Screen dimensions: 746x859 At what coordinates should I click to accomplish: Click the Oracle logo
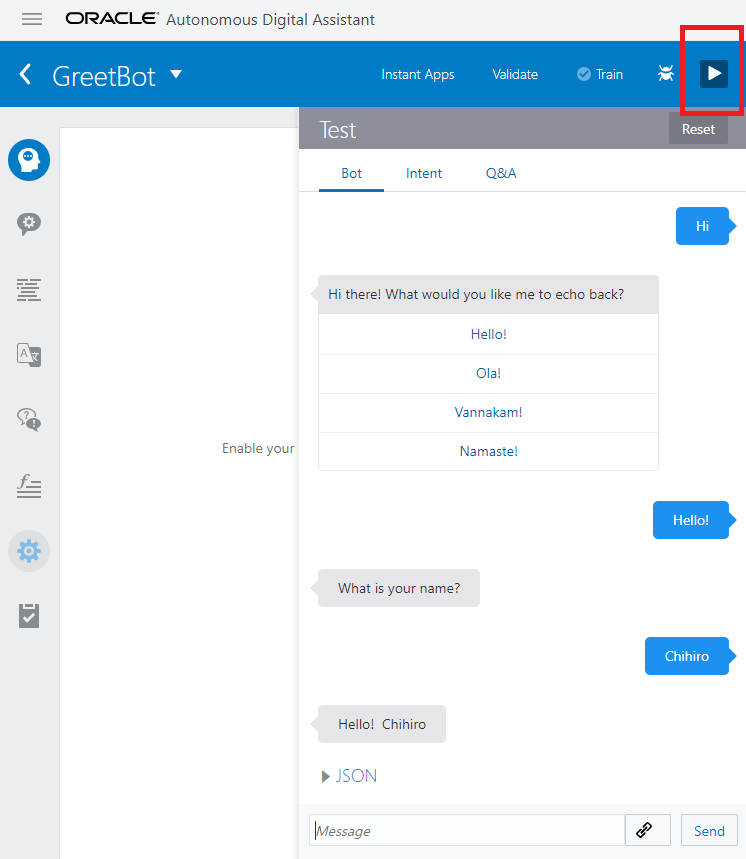click(112, 19)
